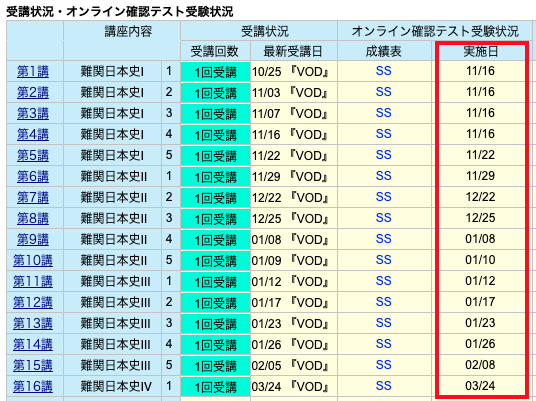This screenshot has width=536, height=401.
Task: Select the 02/05 『VOD』 latest attendance cell
Action: point(294,365)
